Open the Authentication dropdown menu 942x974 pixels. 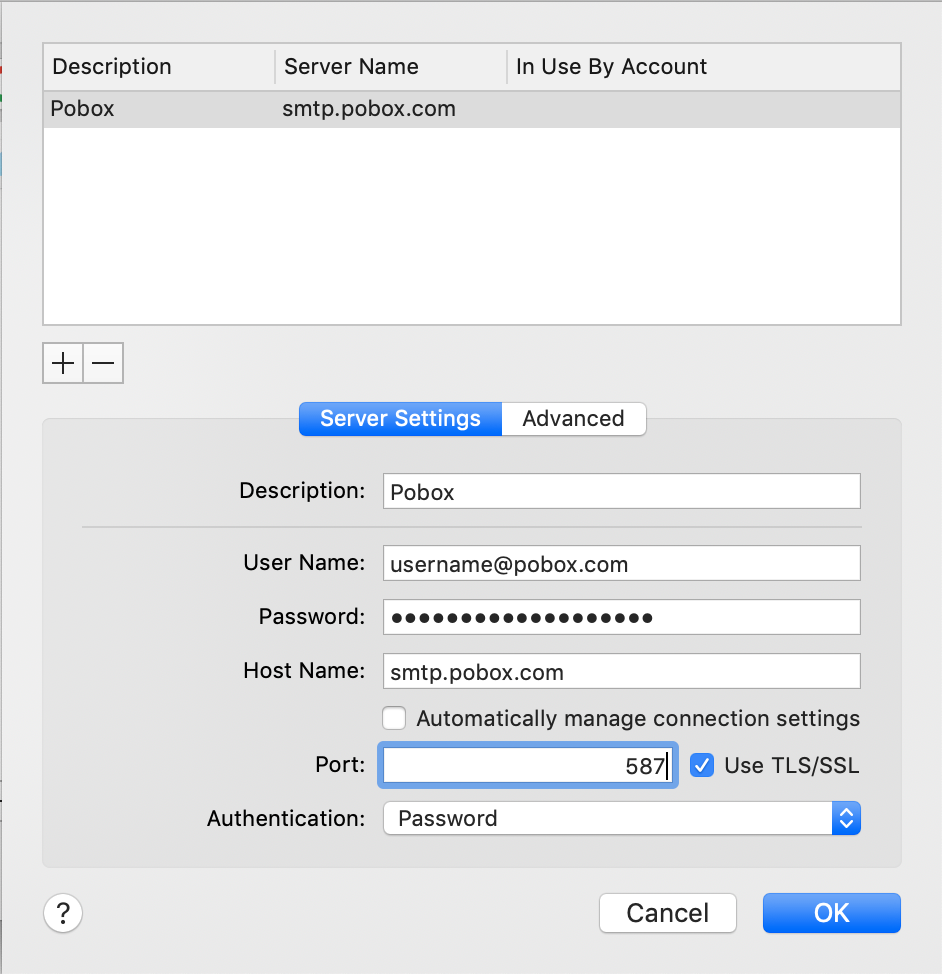(622, 818)
